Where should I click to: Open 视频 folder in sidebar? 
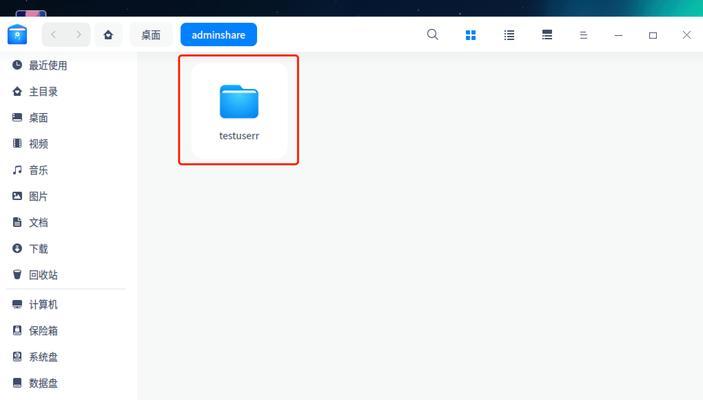click(x=39, y=143)
